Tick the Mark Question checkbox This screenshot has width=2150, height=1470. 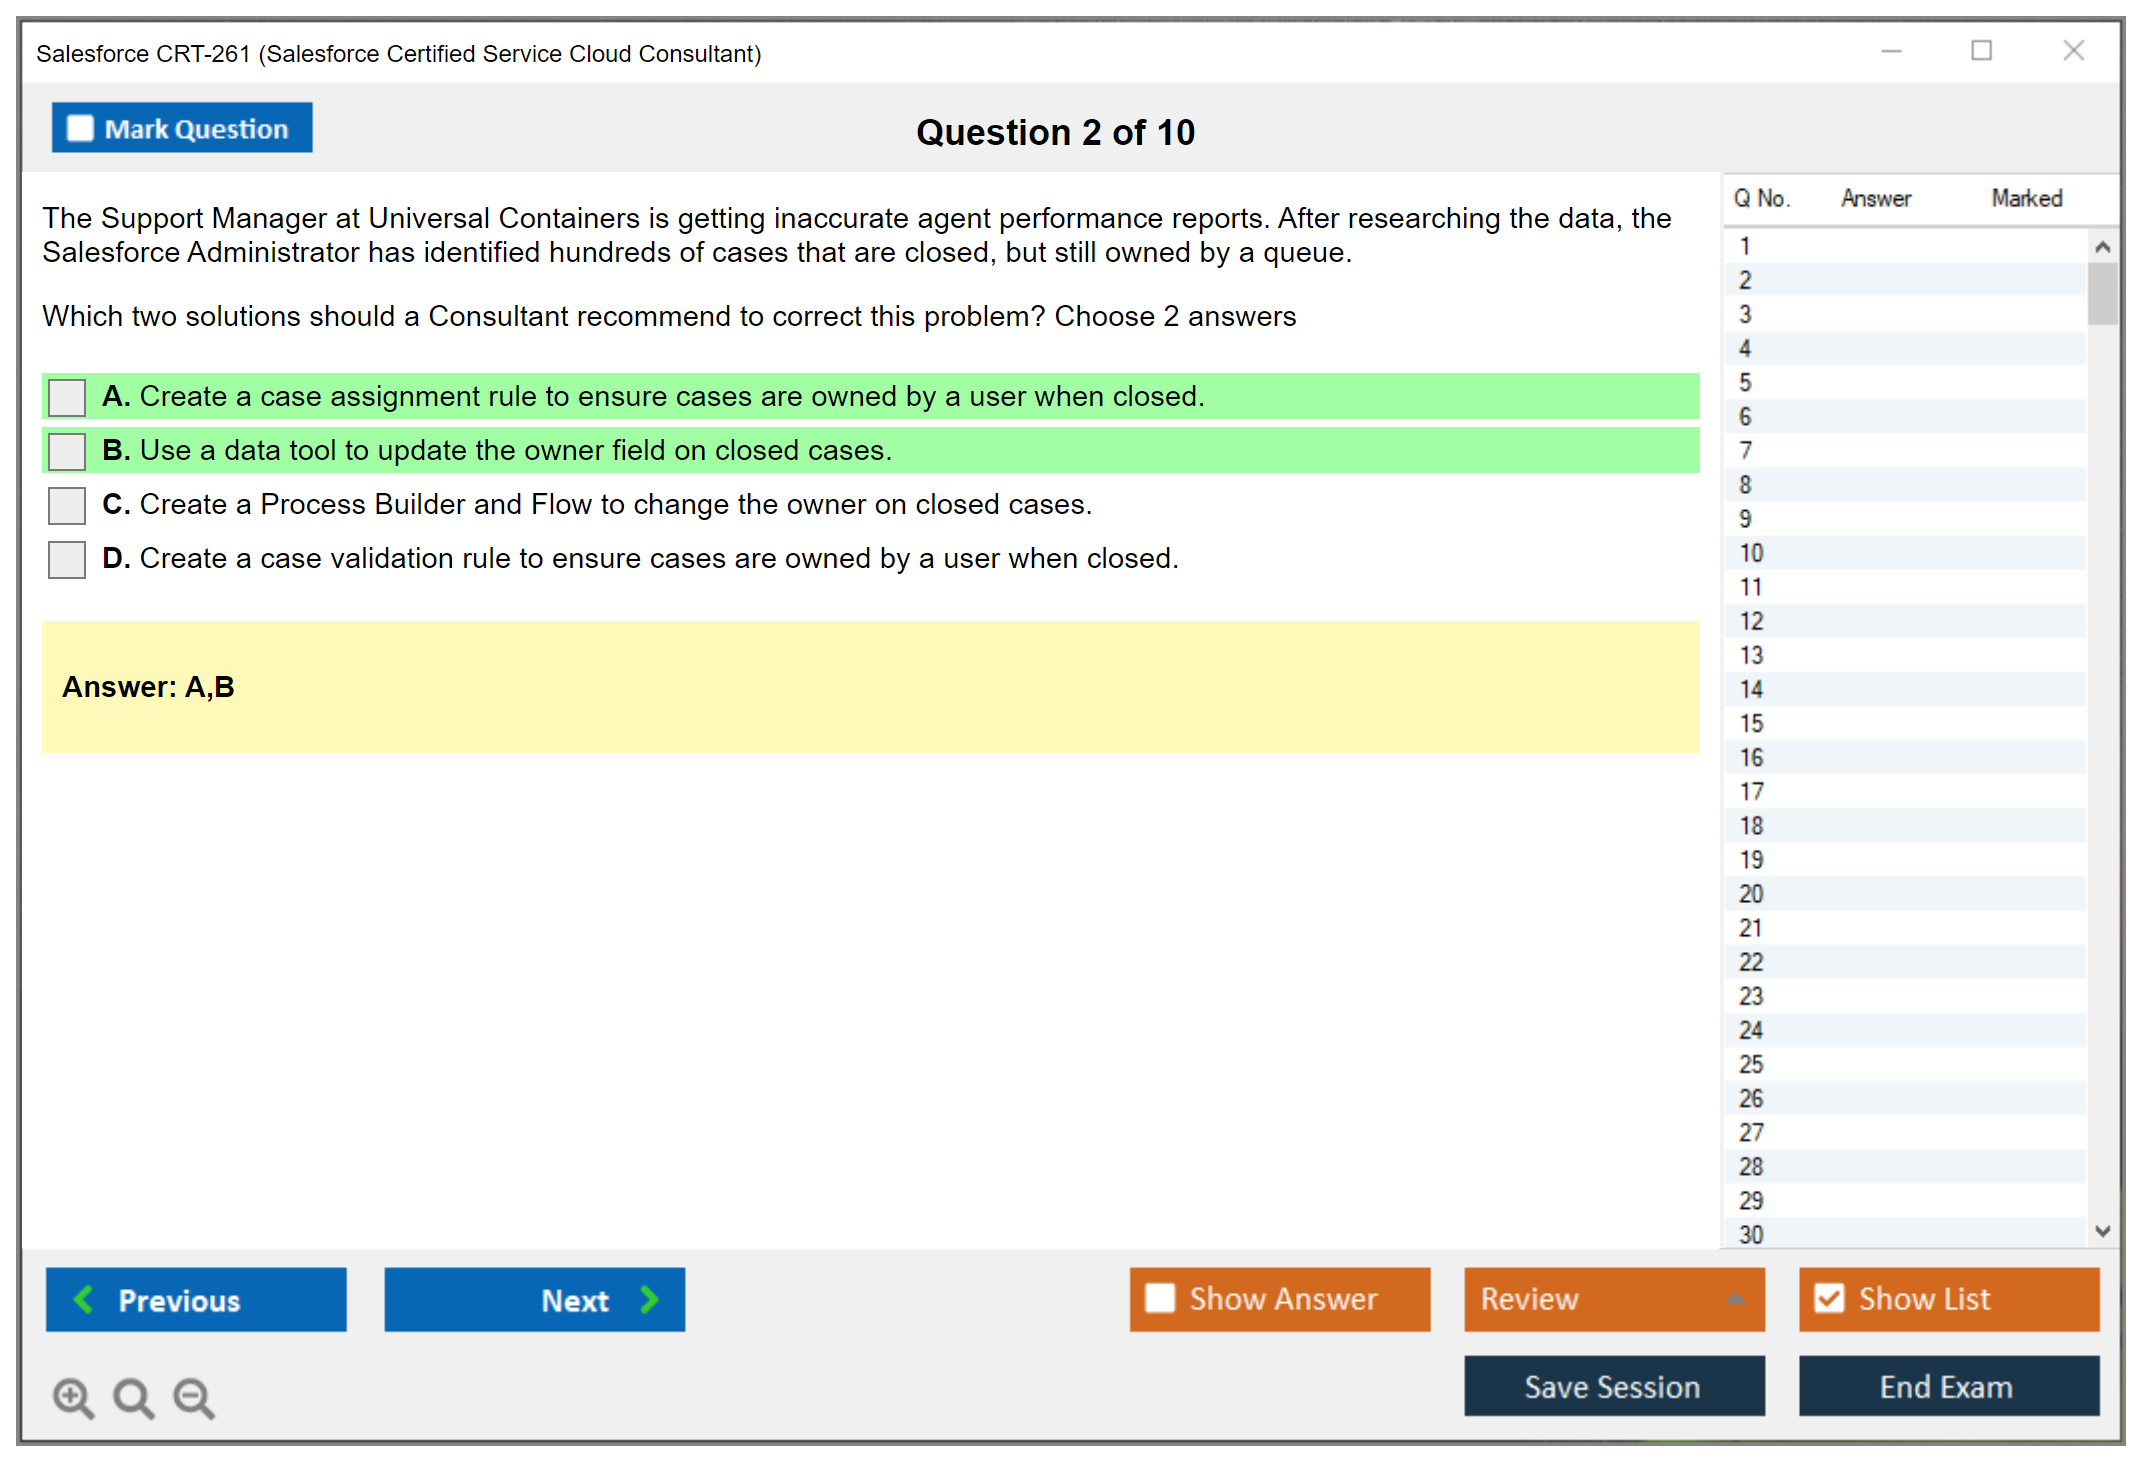point(80,129)
